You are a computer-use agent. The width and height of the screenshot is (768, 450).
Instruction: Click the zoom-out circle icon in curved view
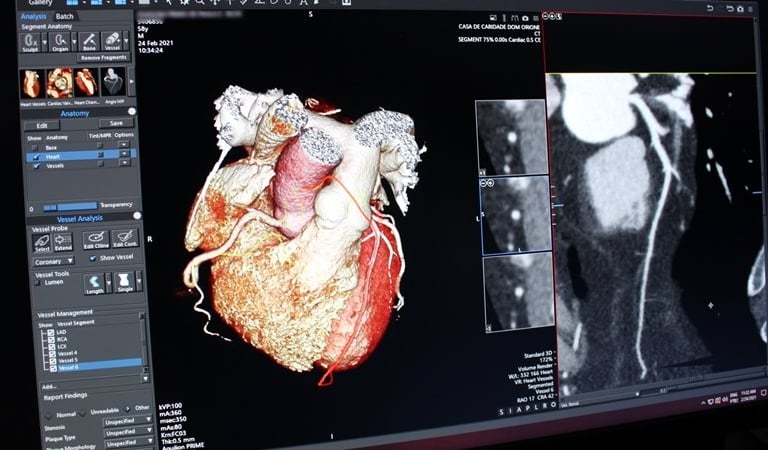tap(546, 16)
